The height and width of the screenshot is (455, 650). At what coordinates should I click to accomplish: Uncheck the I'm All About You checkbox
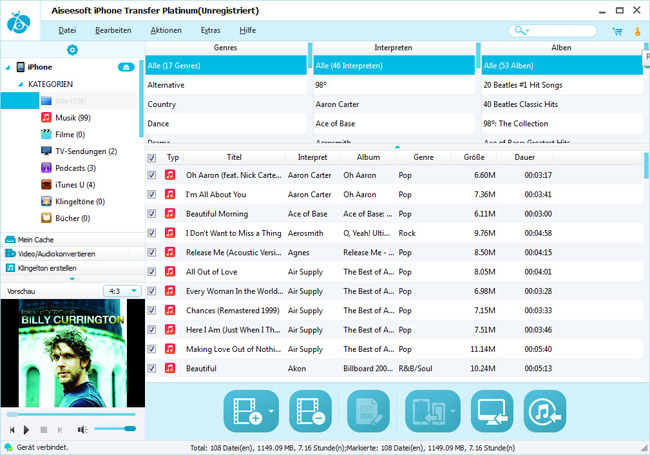(x=152, y=194)
